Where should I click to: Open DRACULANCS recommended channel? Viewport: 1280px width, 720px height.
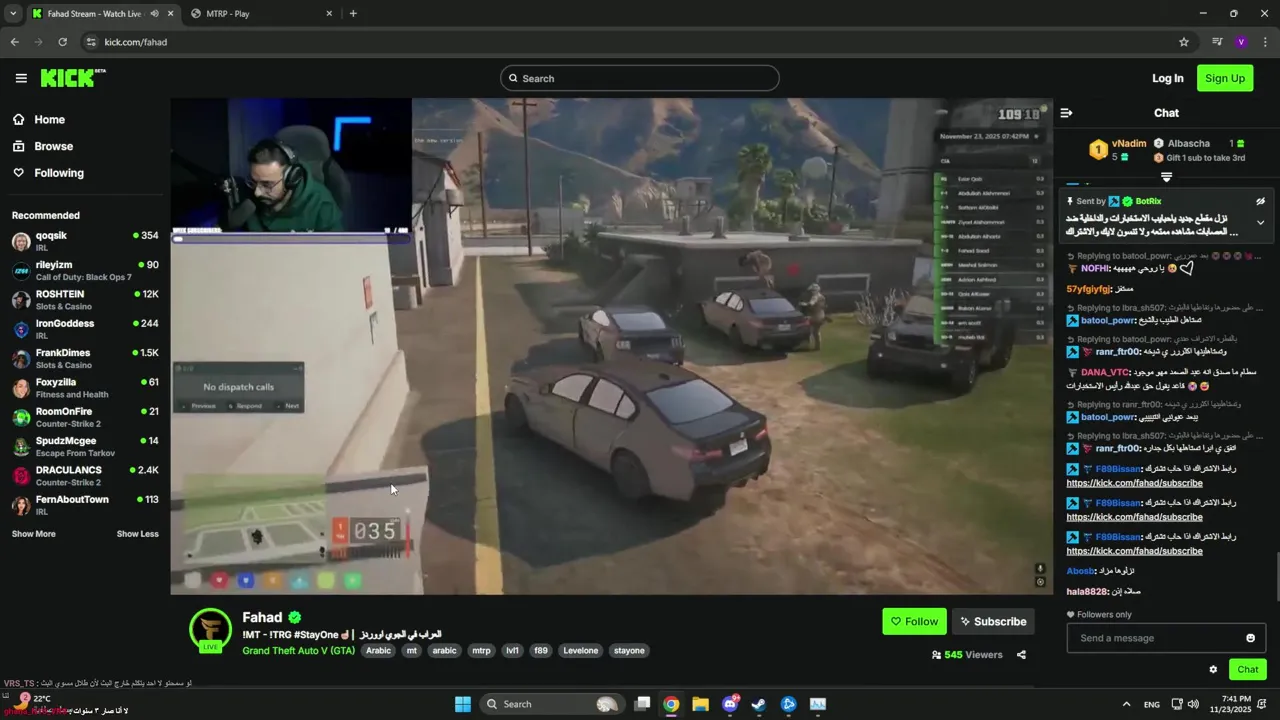pyautogui.click(x=85, y=475)
